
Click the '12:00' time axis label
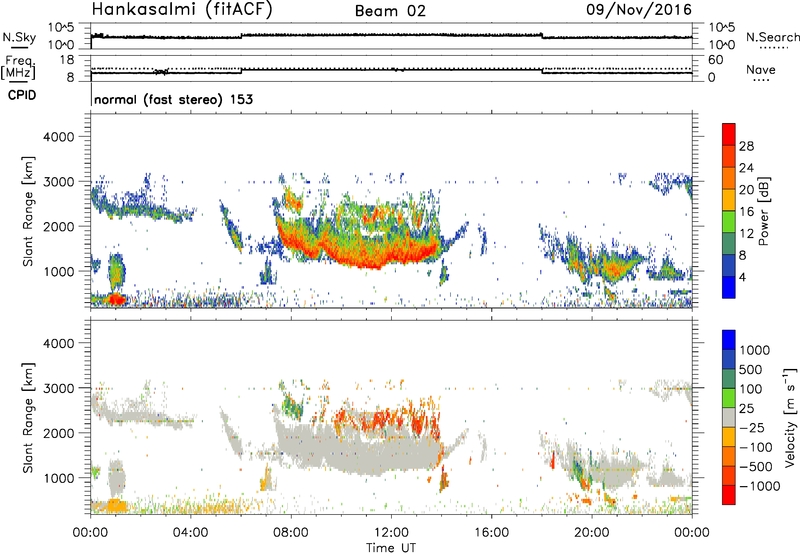click(x=391, y=533)
